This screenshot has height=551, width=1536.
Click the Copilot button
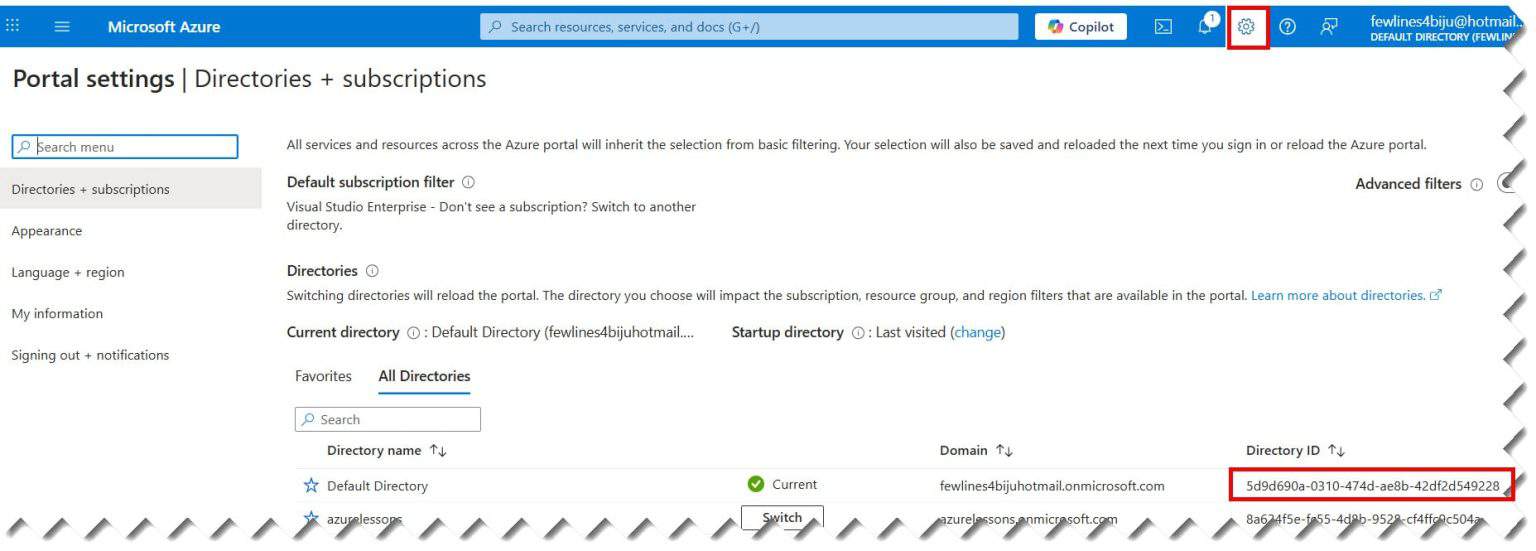pyautogui.click(x=1080, y=27)
